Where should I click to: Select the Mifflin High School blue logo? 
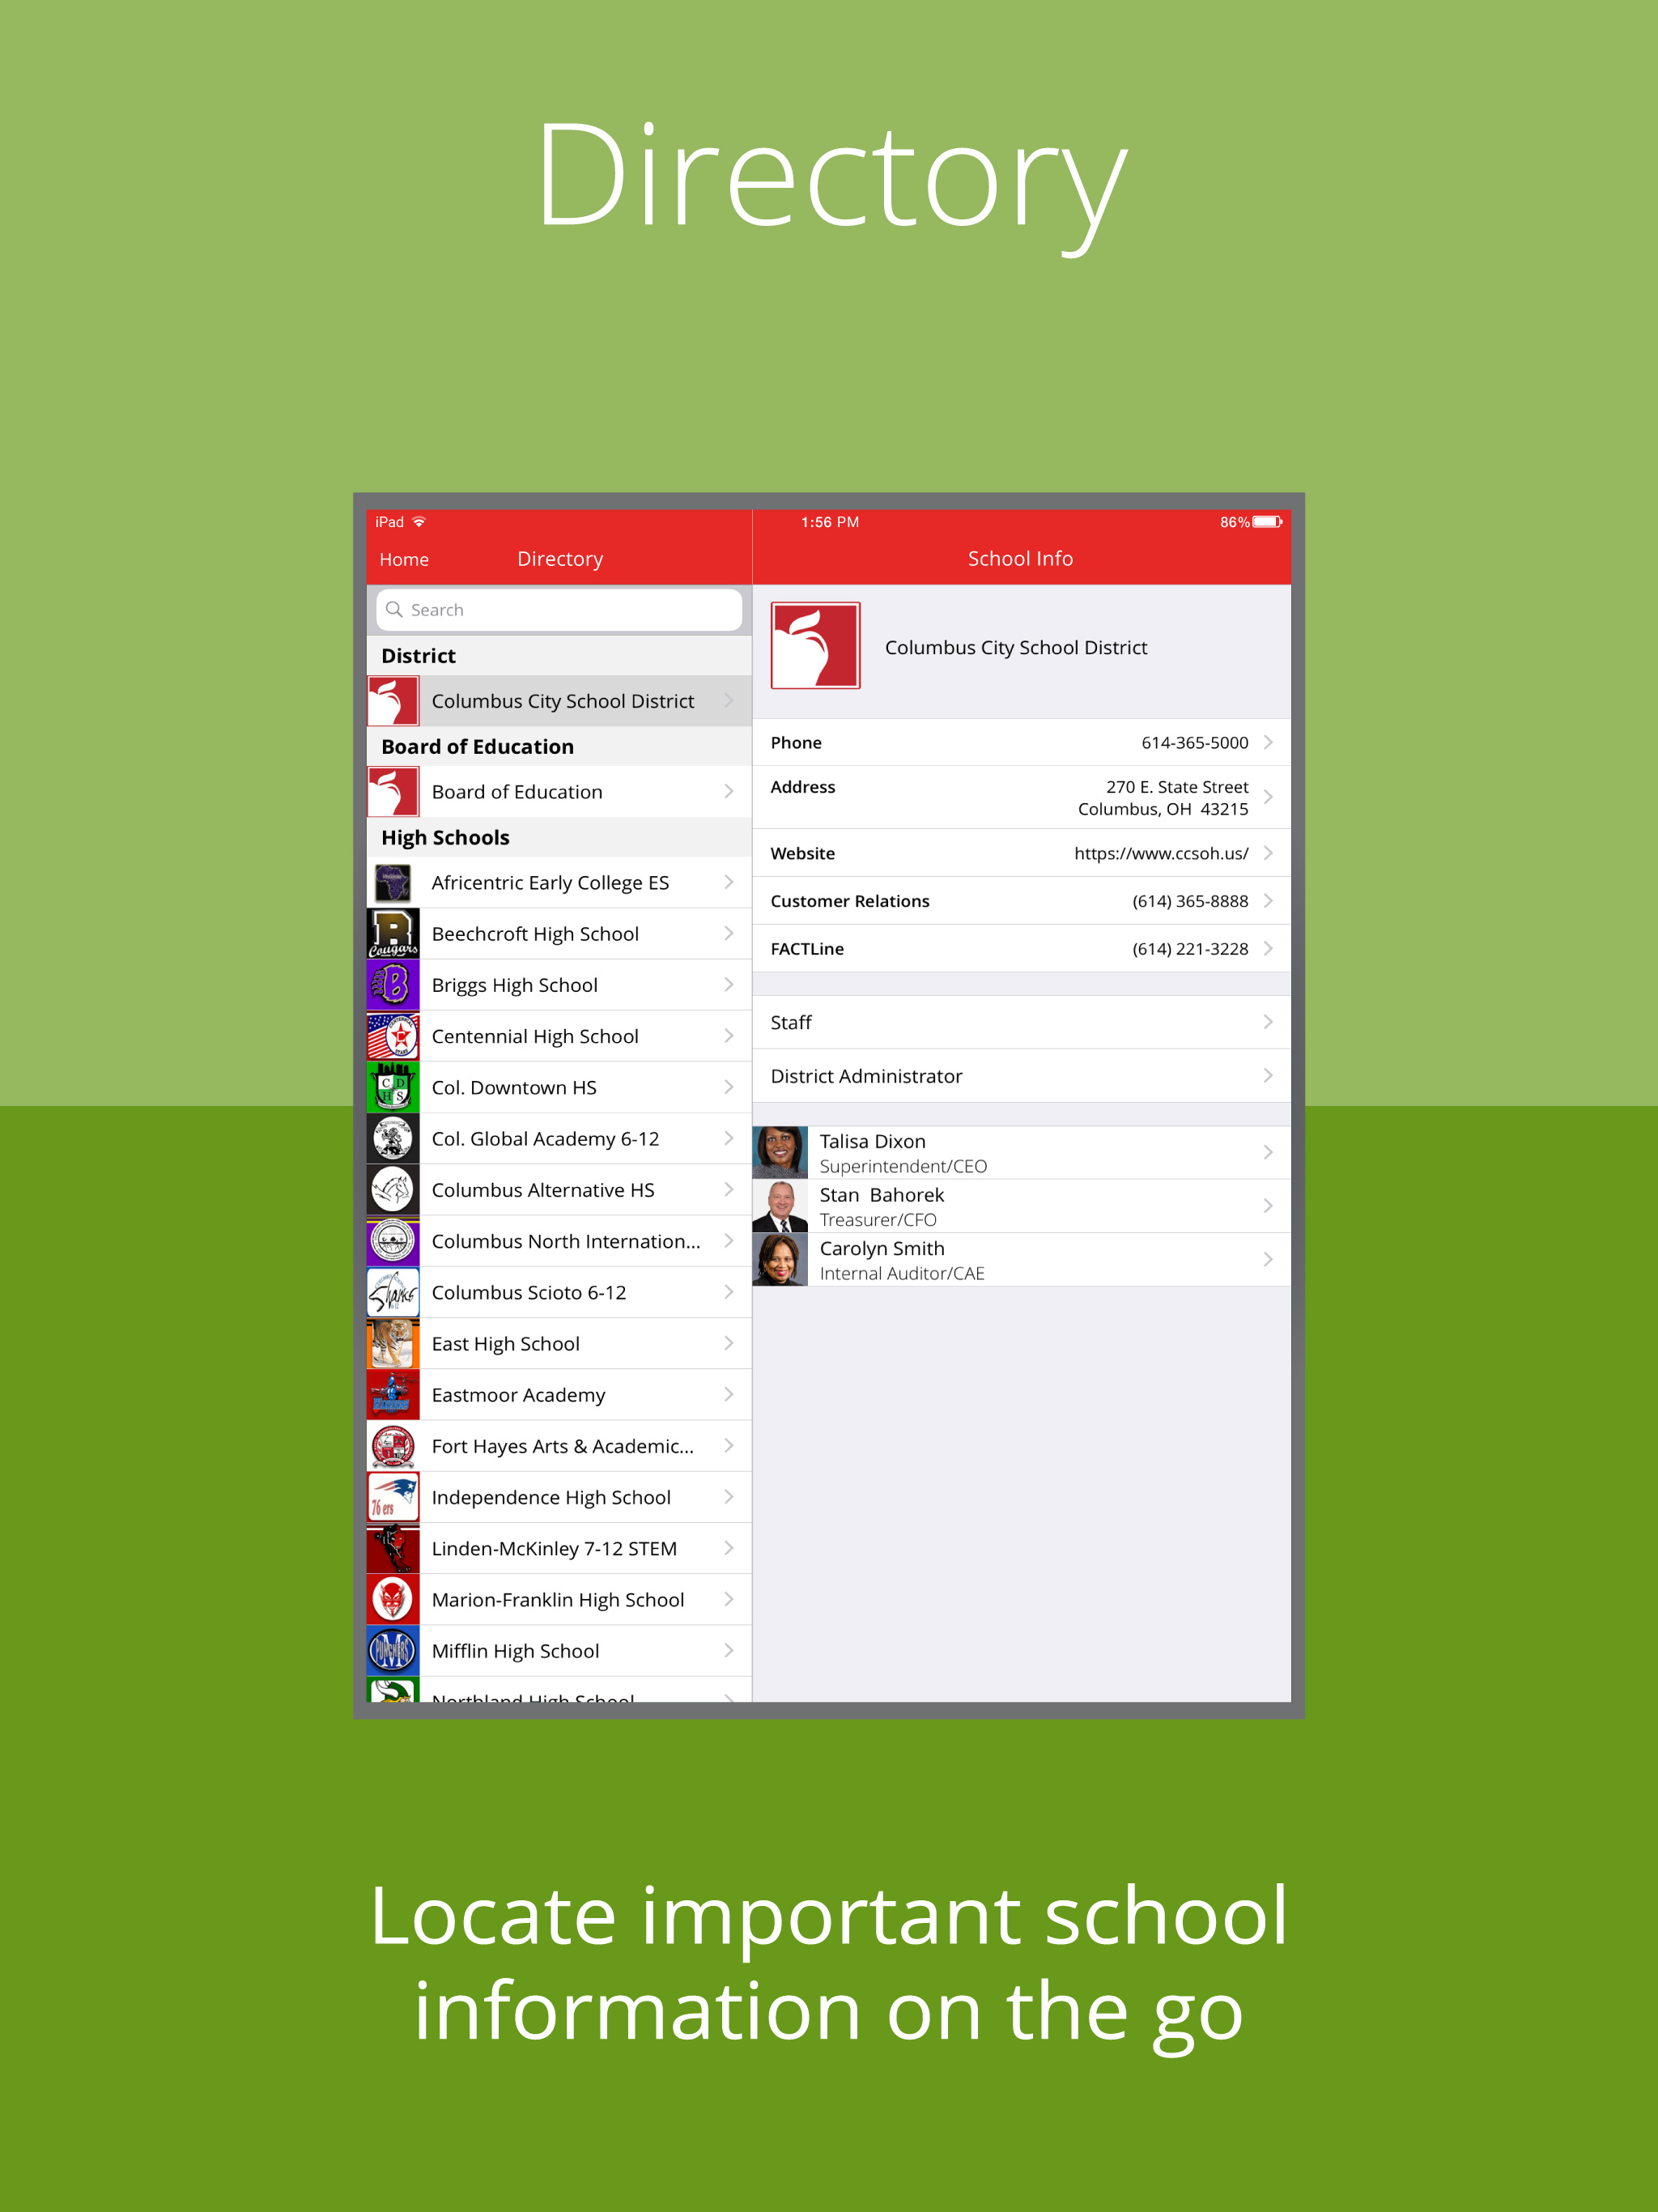(x=393, y=1651)
